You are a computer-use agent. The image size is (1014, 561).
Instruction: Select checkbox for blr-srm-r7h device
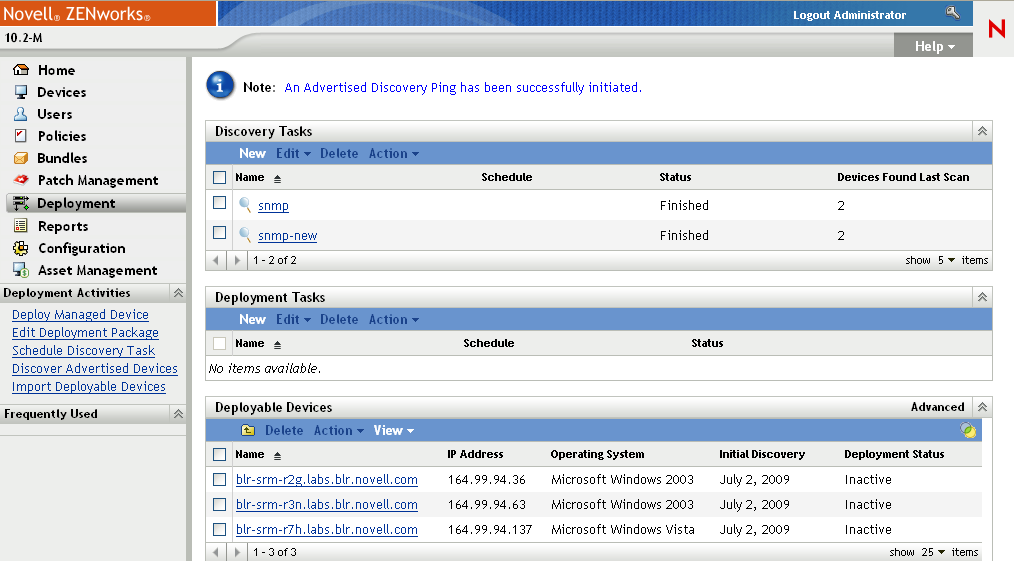coord(220,529)
